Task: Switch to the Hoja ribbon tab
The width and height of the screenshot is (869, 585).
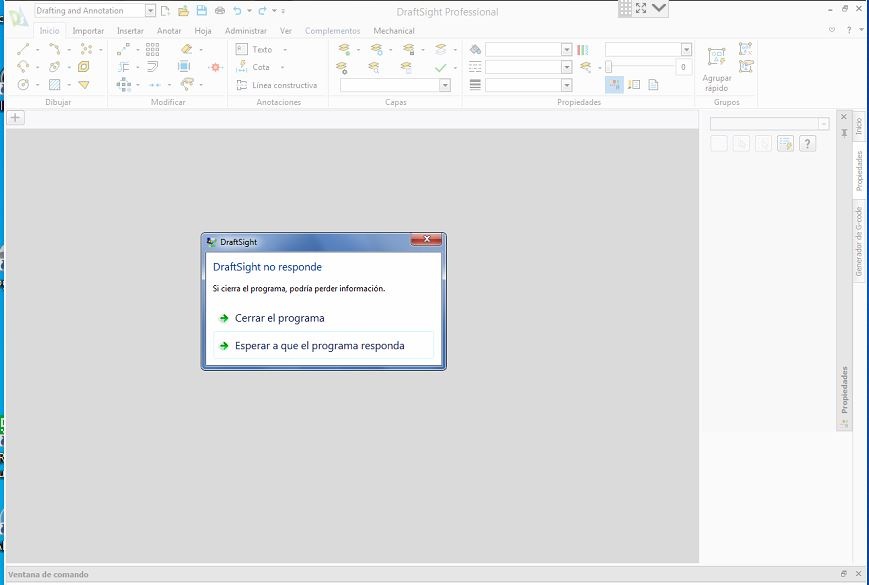Action: pos(203,31)
